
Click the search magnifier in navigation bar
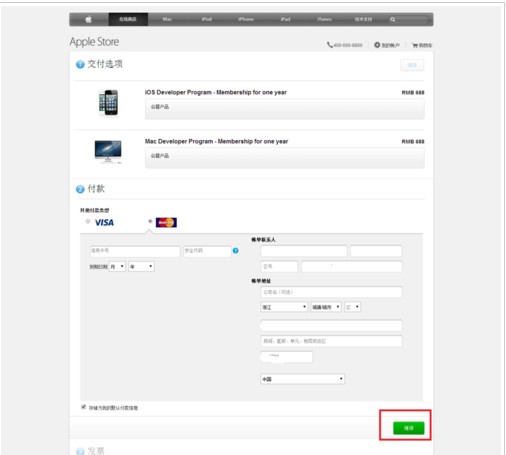click(x=393, y=19)
